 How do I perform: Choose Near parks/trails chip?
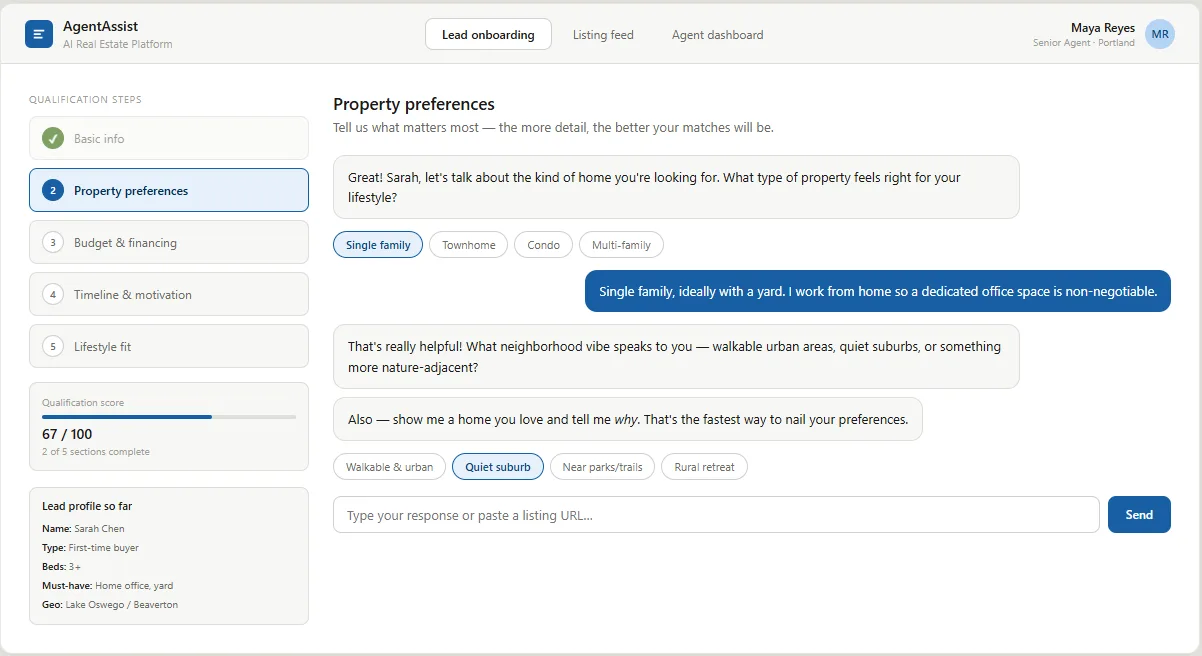[x=602, y=467]
